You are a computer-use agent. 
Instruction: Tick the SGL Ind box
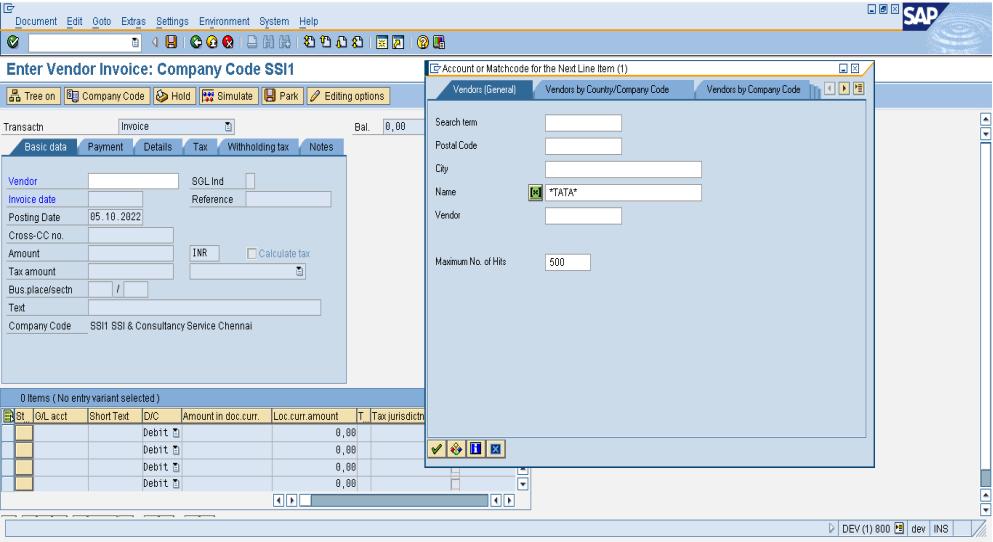click(x=250, y=181)
